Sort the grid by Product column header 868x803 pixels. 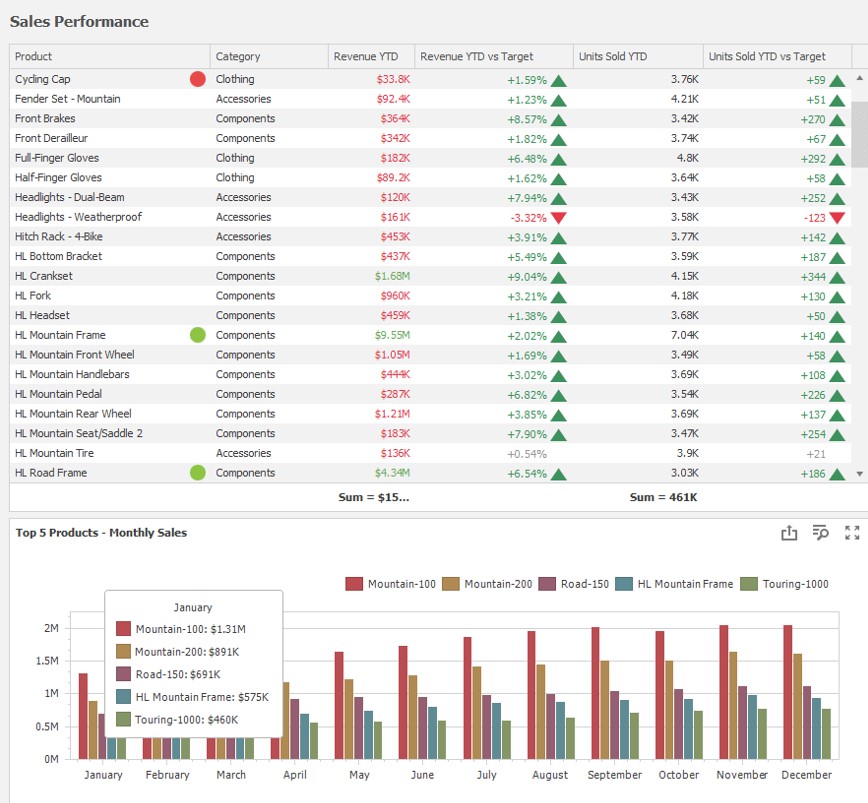109,57
